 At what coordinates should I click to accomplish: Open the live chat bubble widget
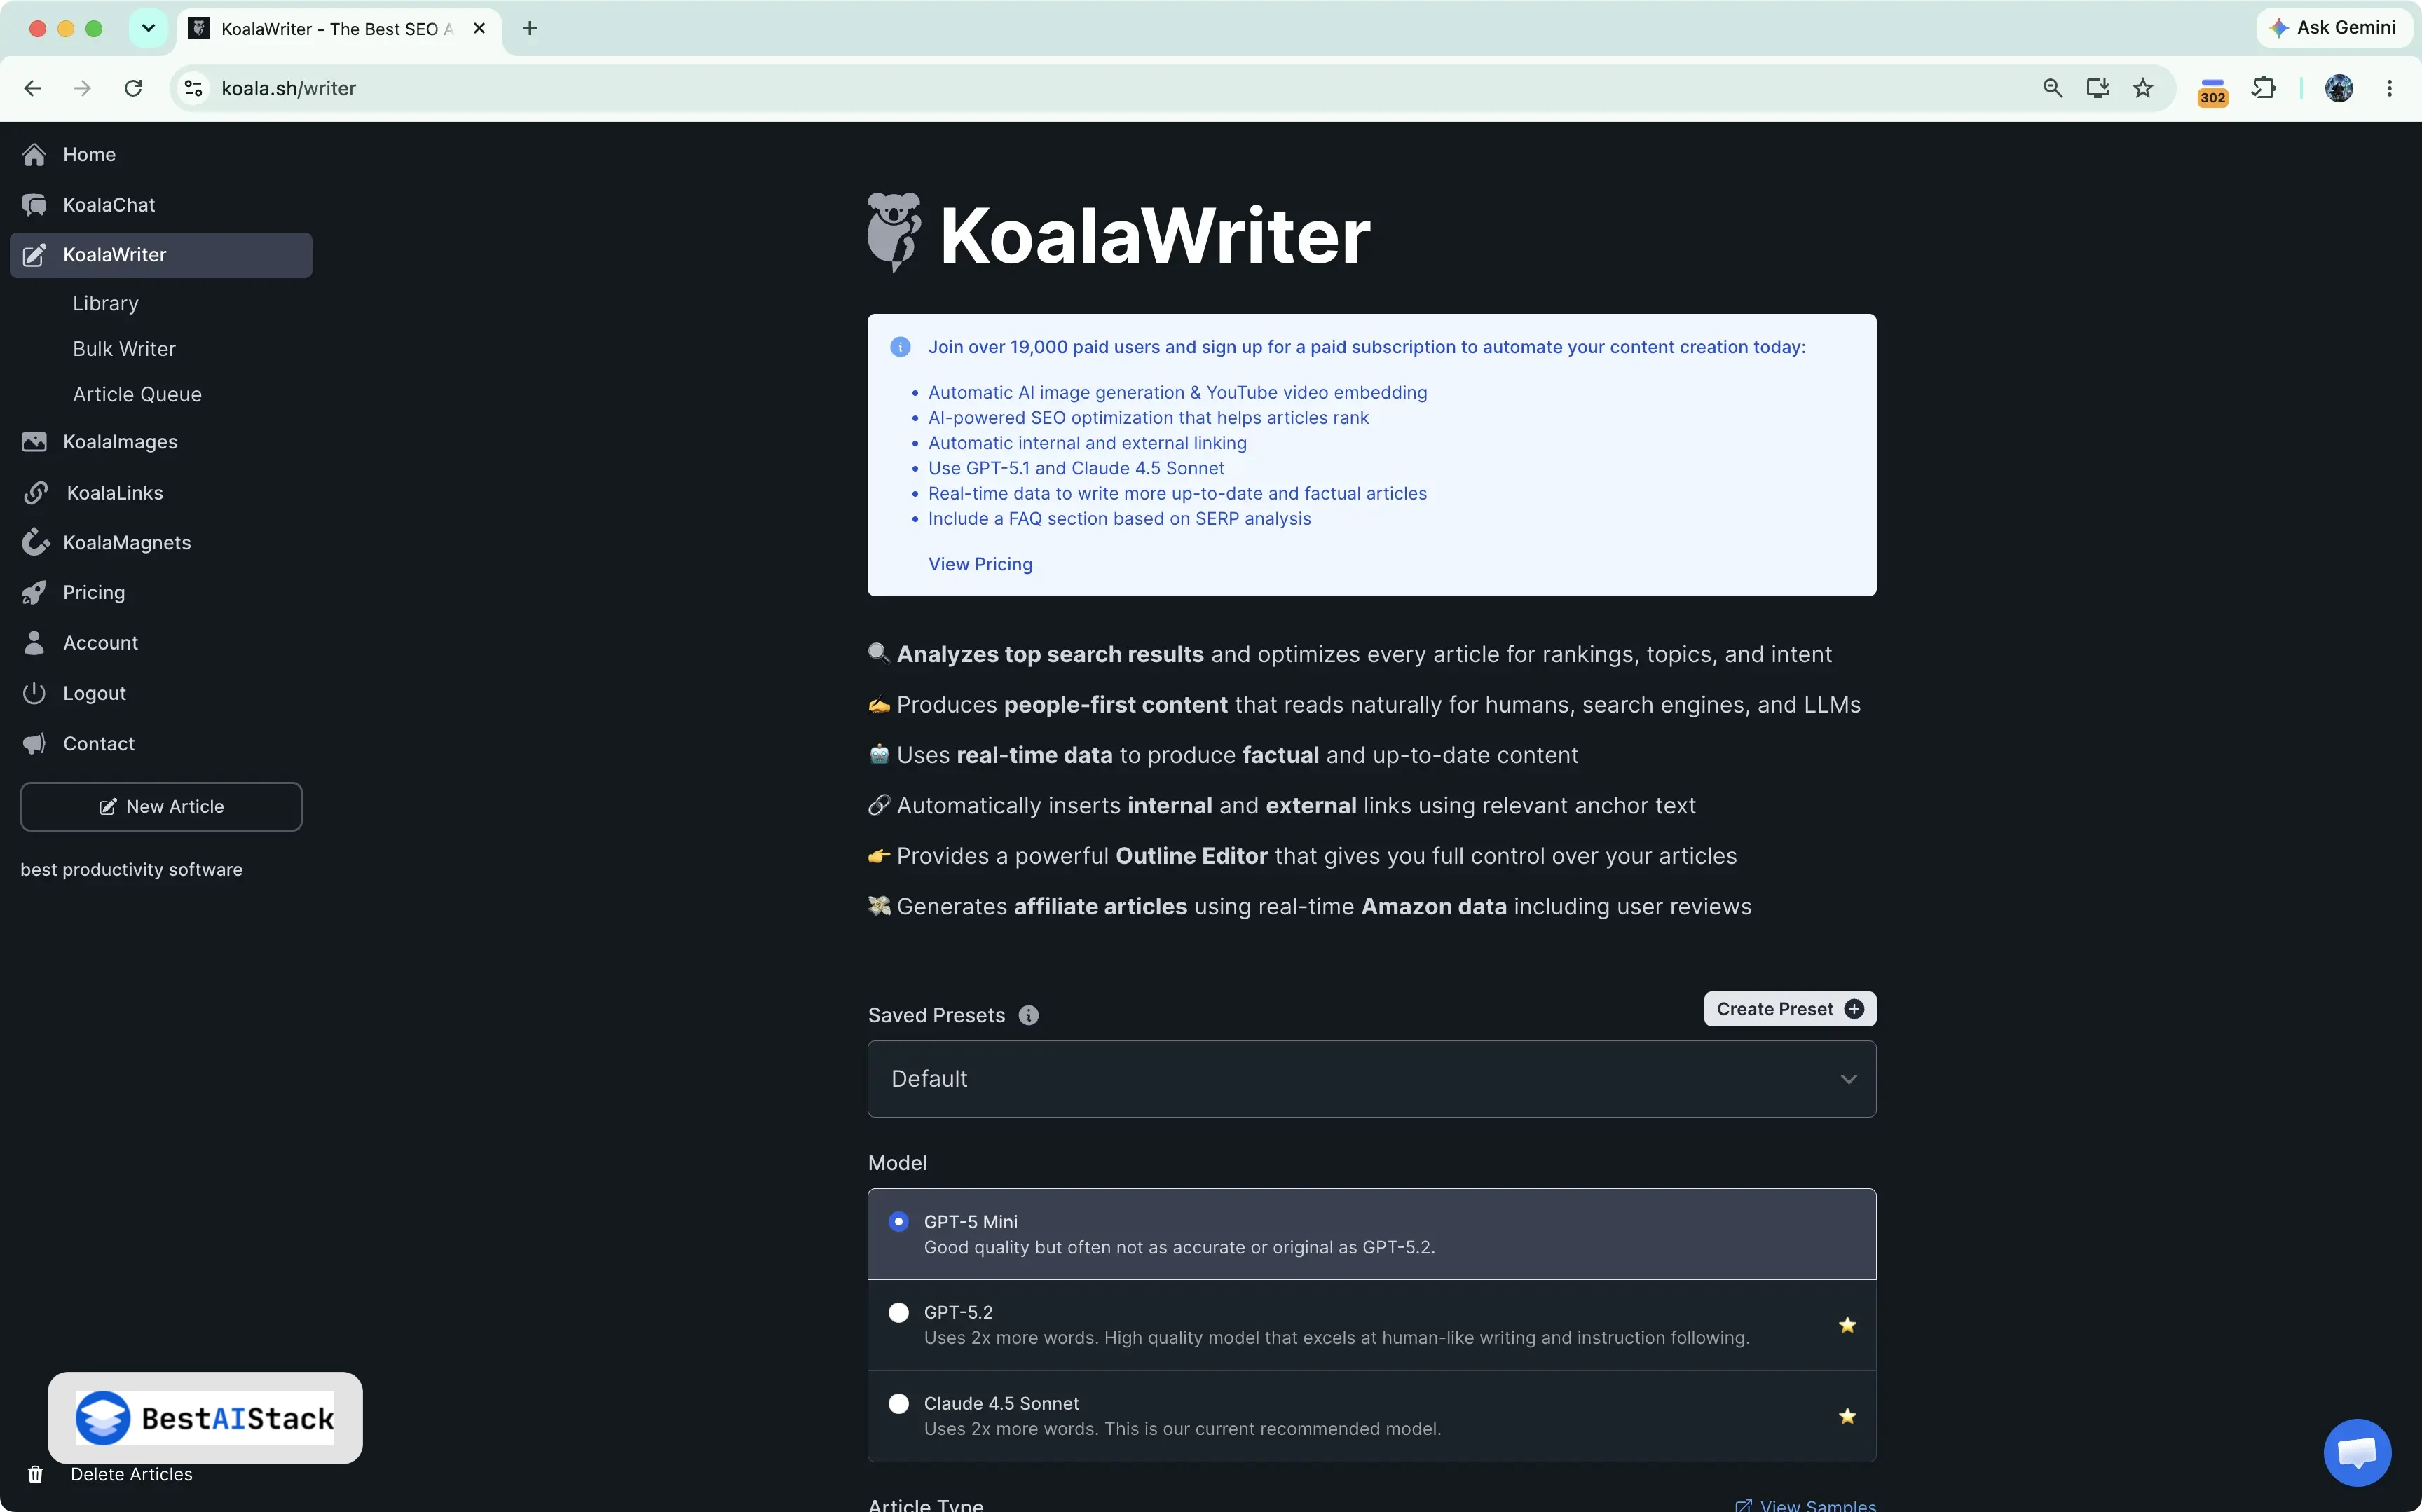(2357, 1452)
